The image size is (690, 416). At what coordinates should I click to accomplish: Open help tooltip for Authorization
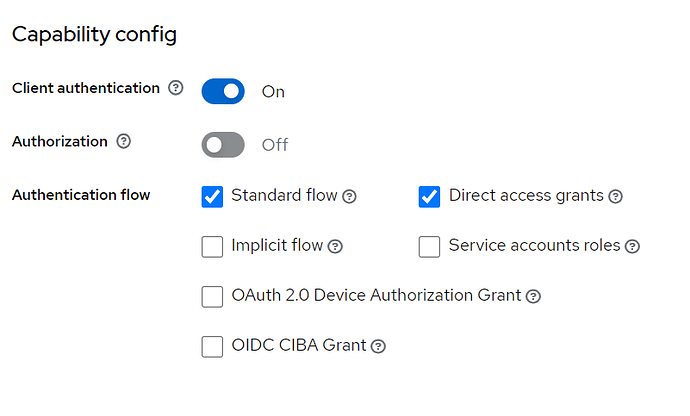[124, 142]
